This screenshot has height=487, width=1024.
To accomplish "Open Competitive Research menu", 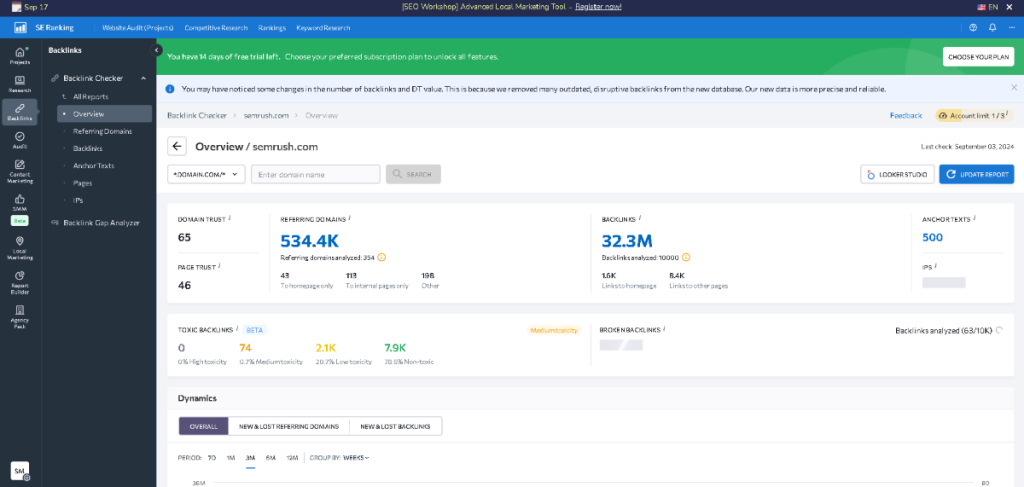I will (x=216, y=28).
